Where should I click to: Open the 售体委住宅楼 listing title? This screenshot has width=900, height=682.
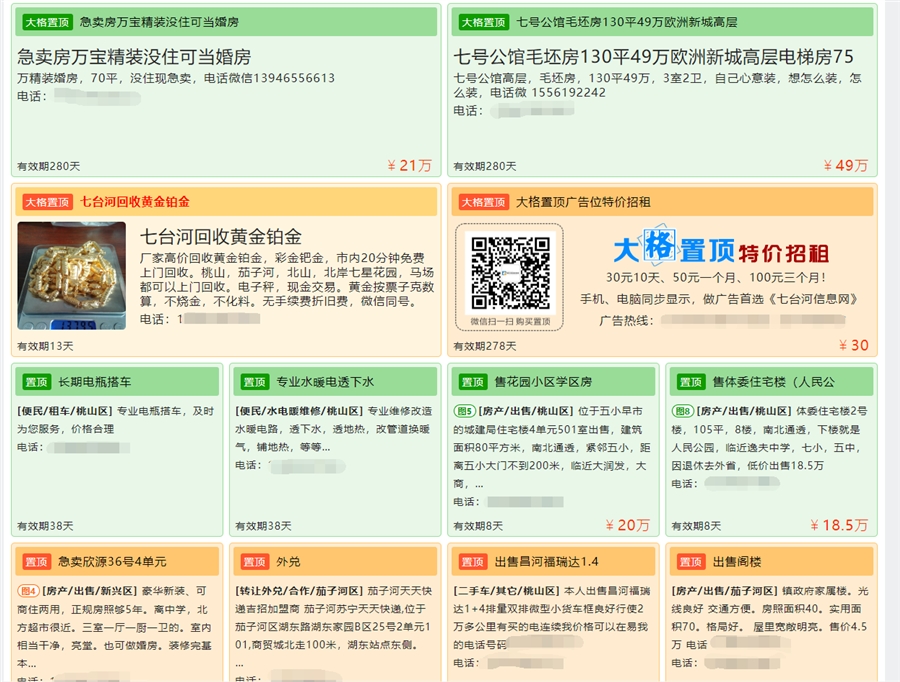click(x=773, y=382)
